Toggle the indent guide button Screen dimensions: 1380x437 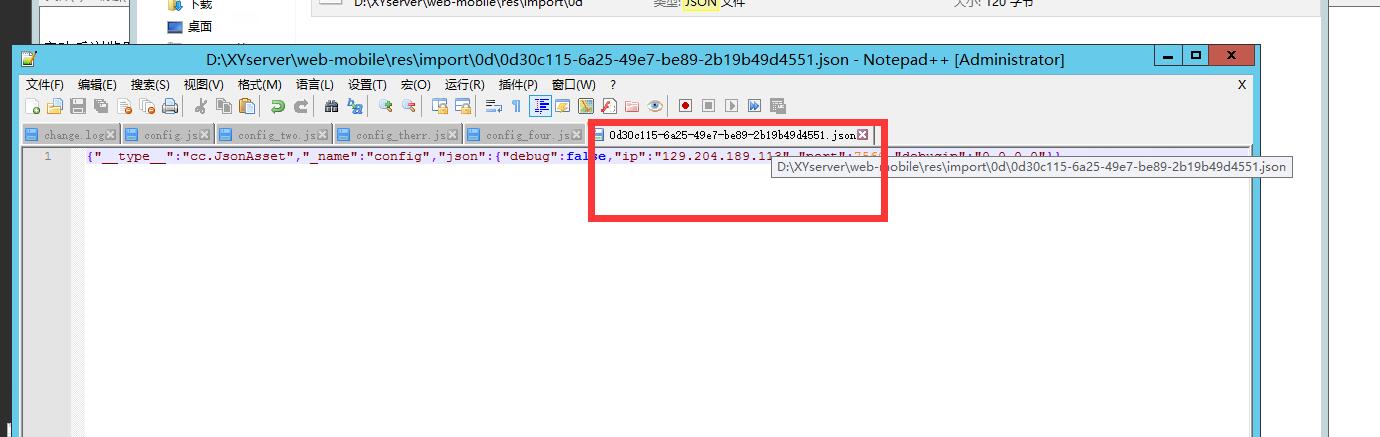click(541, 106)
